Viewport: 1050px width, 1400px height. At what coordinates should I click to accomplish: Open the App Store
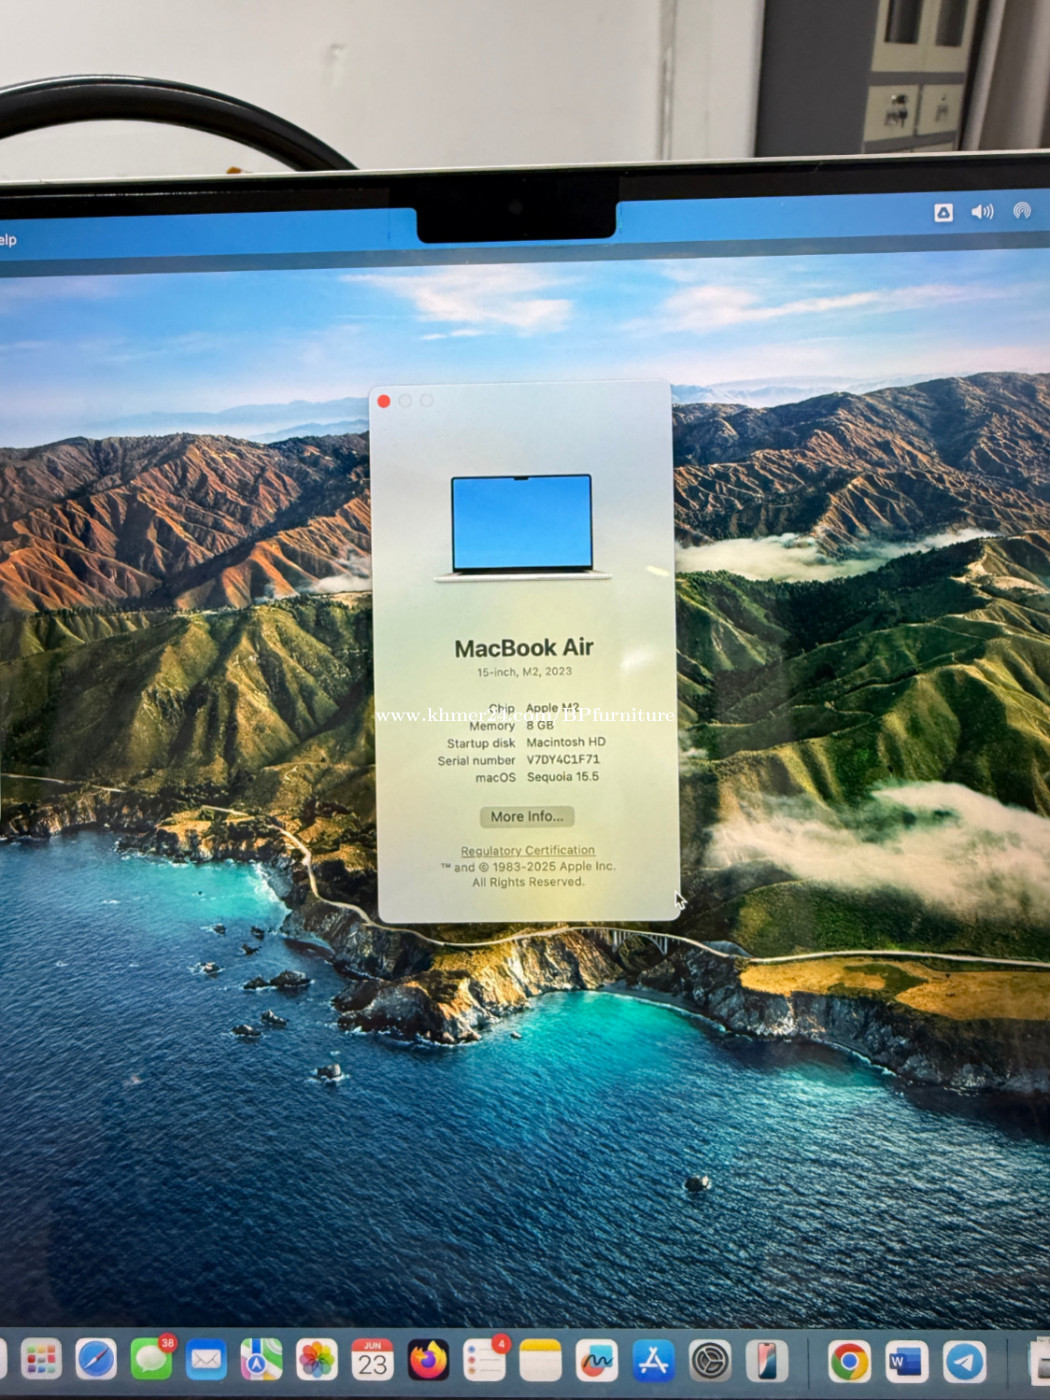tap(653, 1361)
